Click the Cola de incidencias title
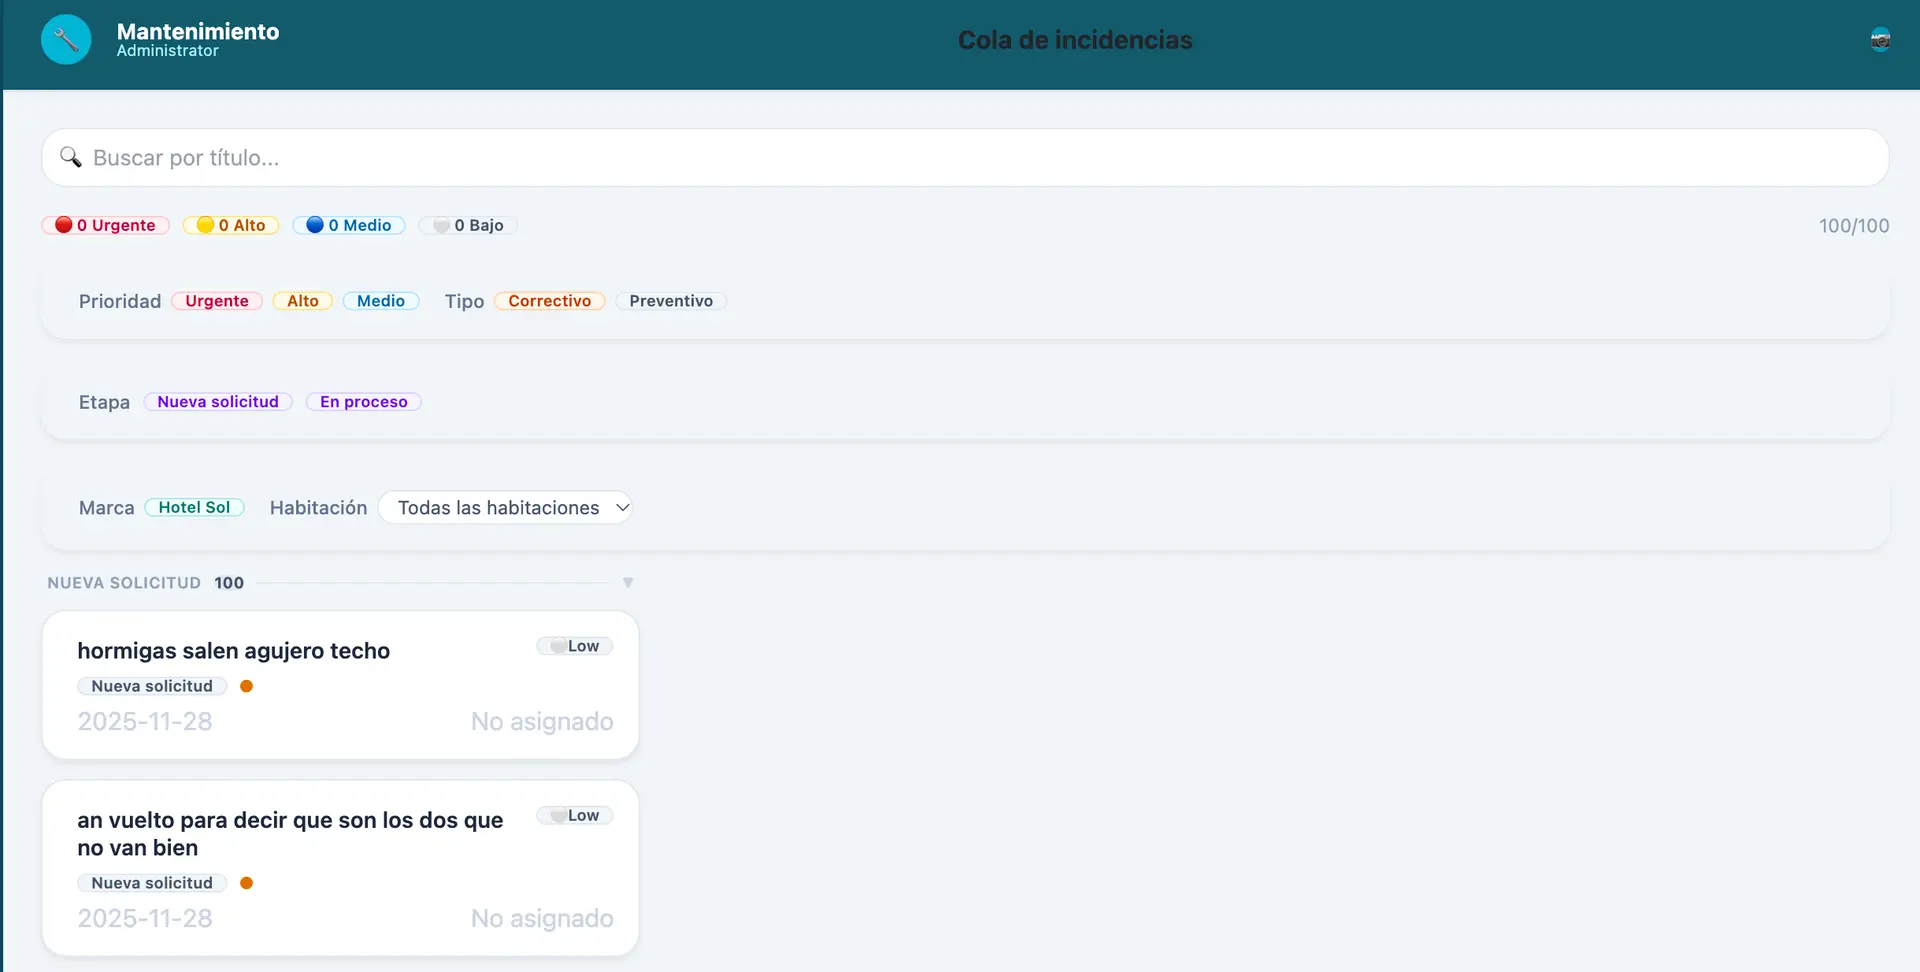The height and width of the screenshot is (972, 1920). [1075, 40]
